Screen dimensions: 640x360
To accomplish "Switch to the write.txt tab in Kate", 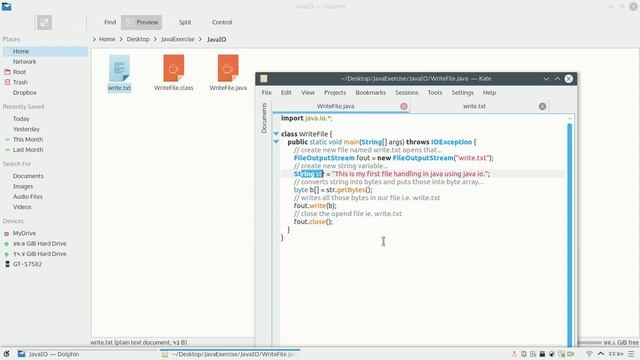I will 474,106.
